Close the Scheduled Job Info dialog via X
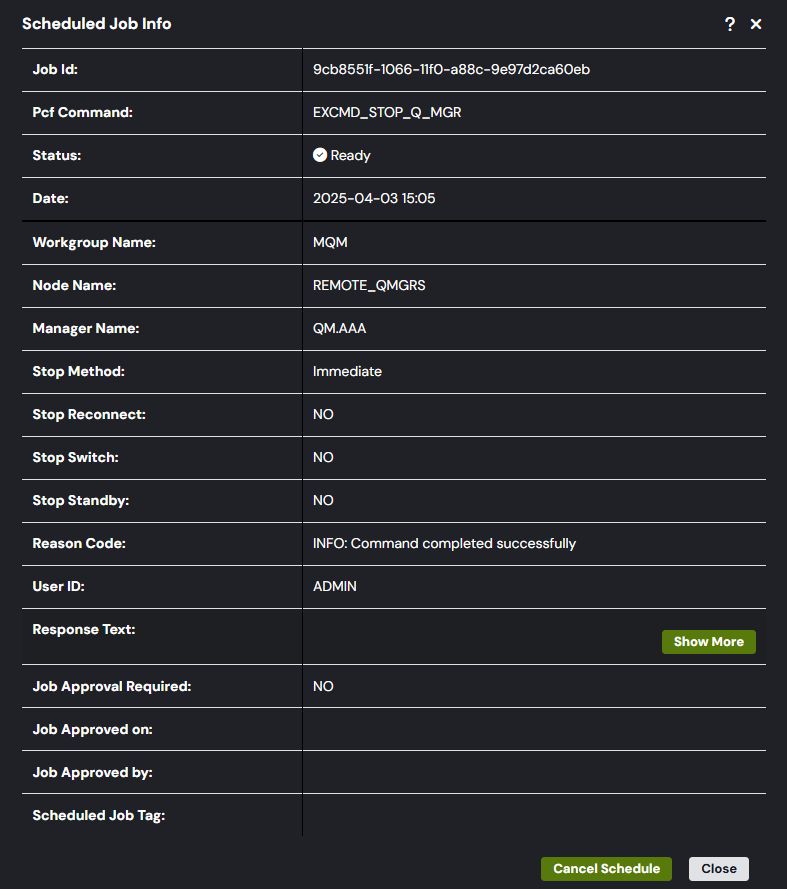Viewport: 787px width, 889px height. click(756, 23)
